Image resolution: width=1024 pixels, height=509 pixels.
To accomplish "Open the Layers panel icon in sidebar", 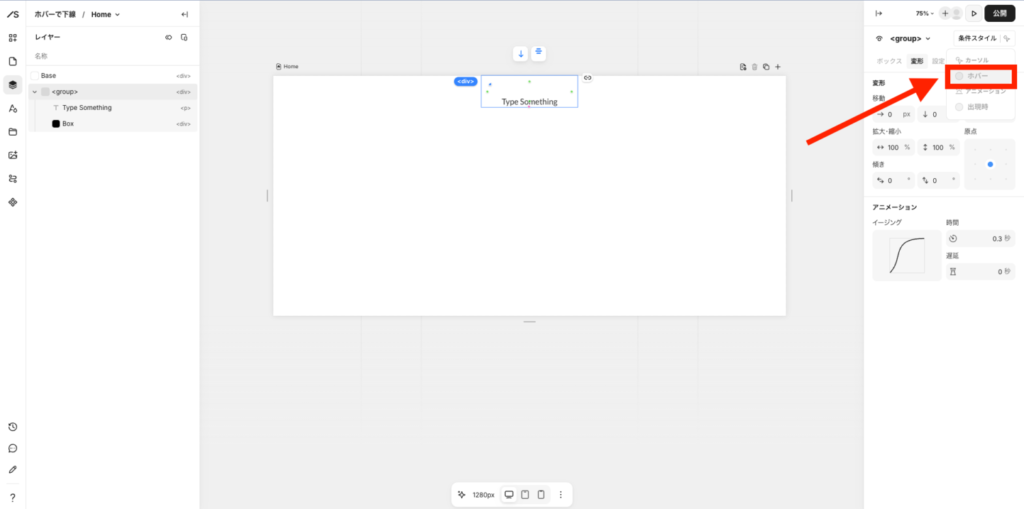I will coord(13,85).
